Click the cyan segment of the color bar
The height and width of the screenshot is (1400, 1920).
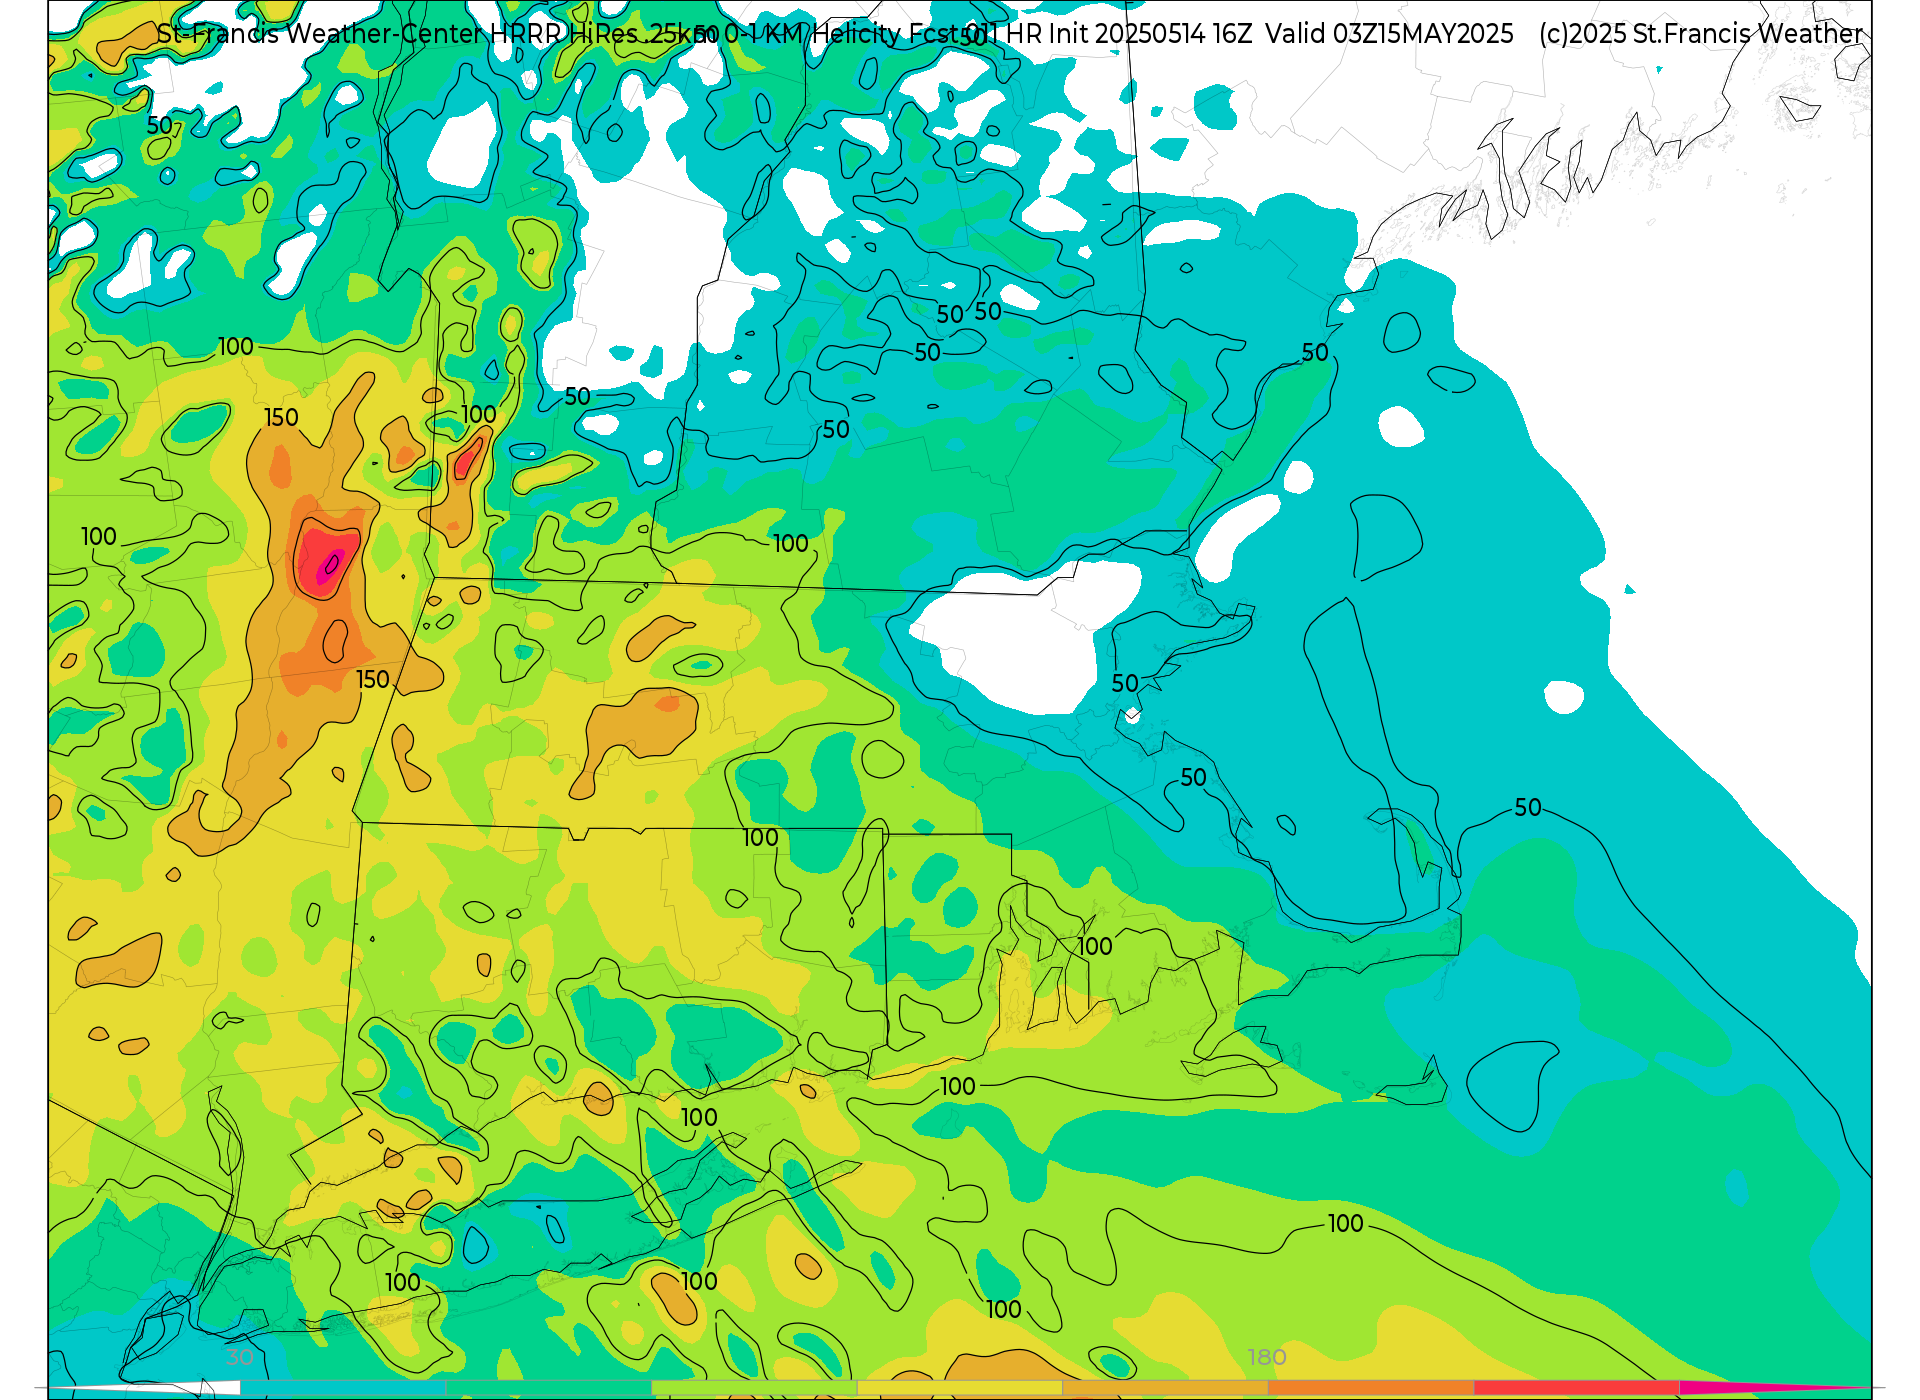click(343, 1388)
